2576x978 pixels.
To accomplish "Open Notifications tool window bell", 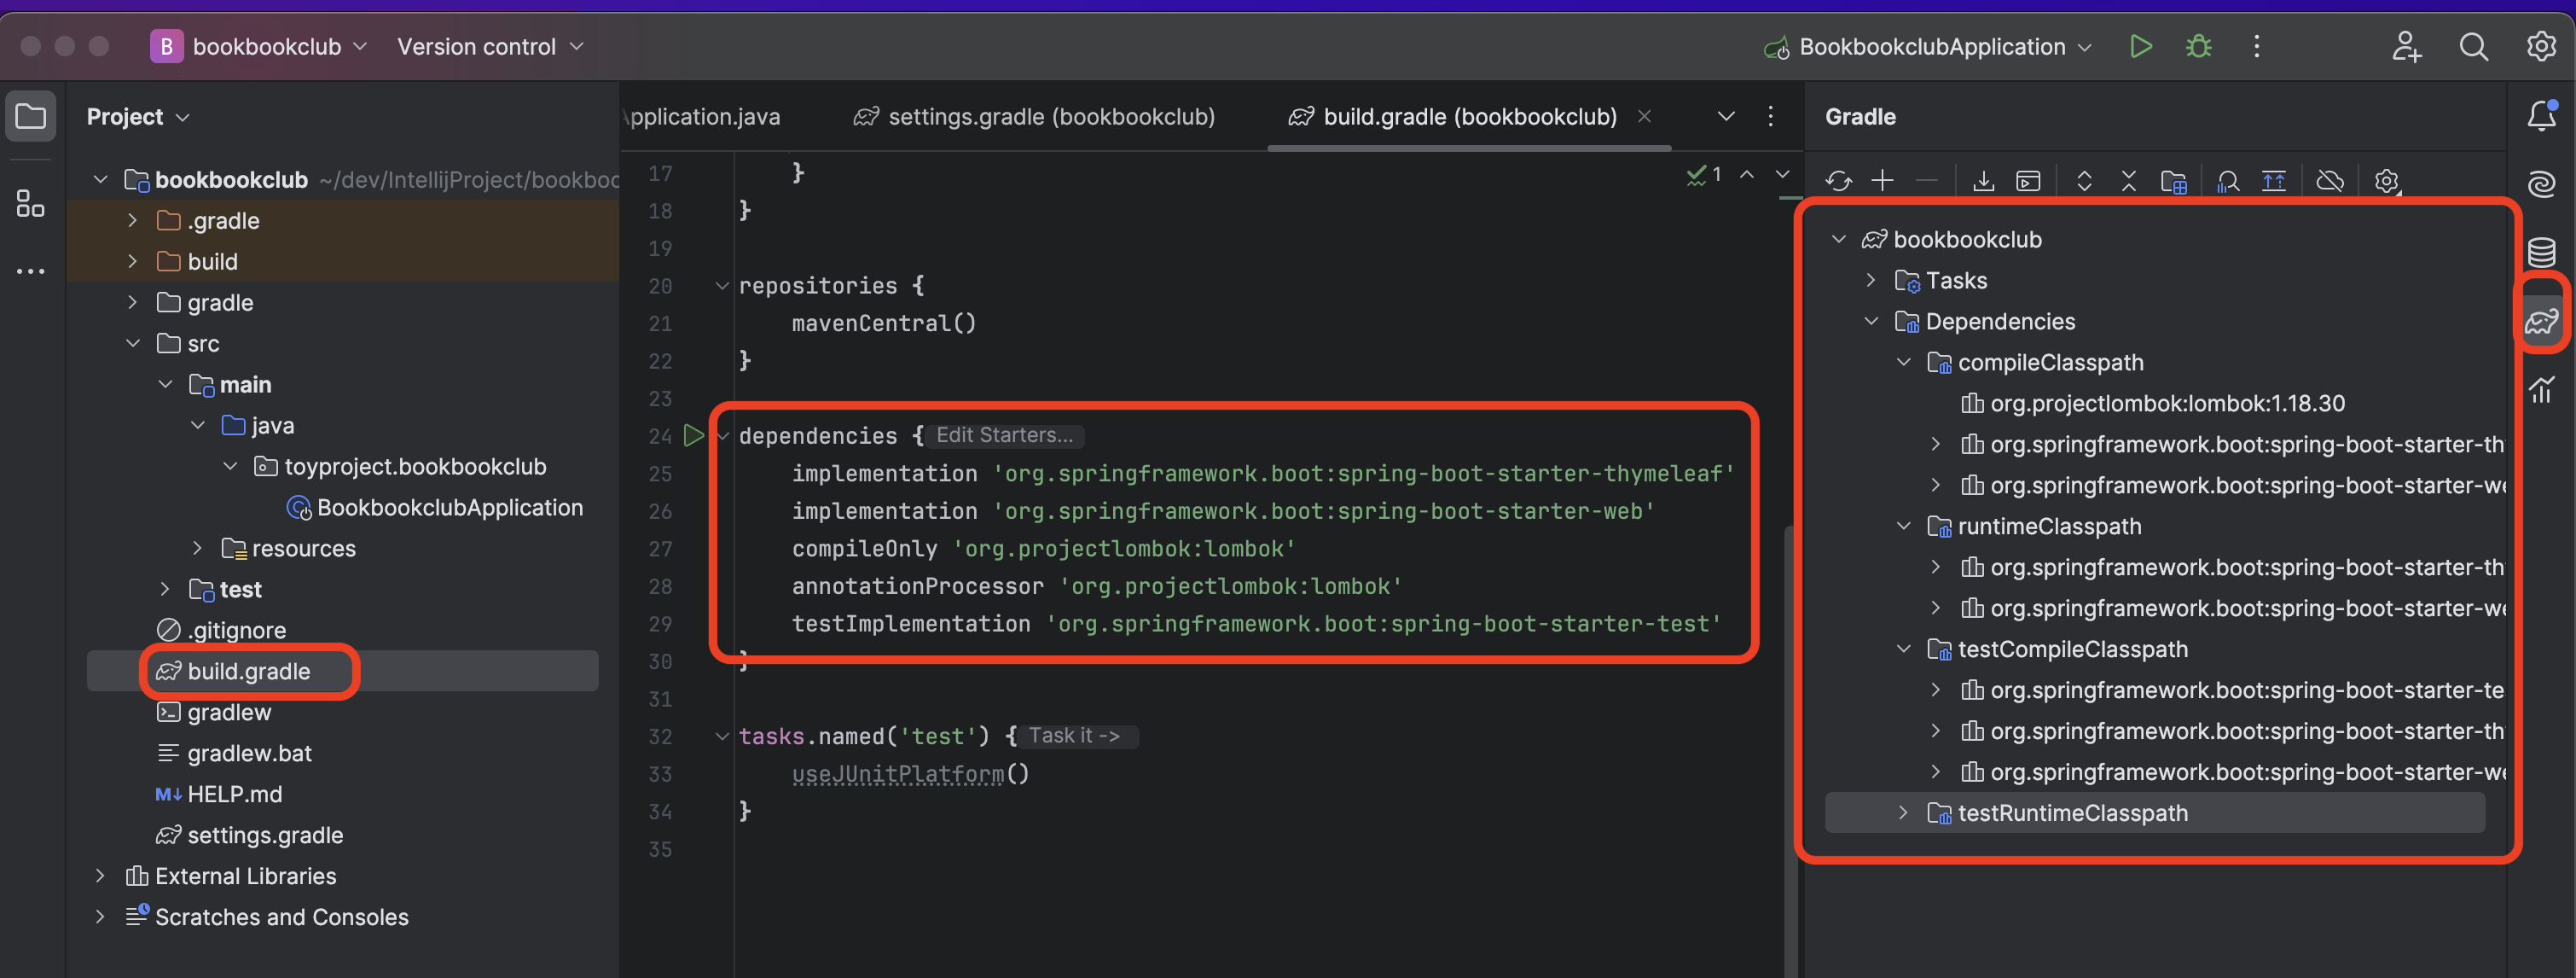I will [x=2541, y=116].
